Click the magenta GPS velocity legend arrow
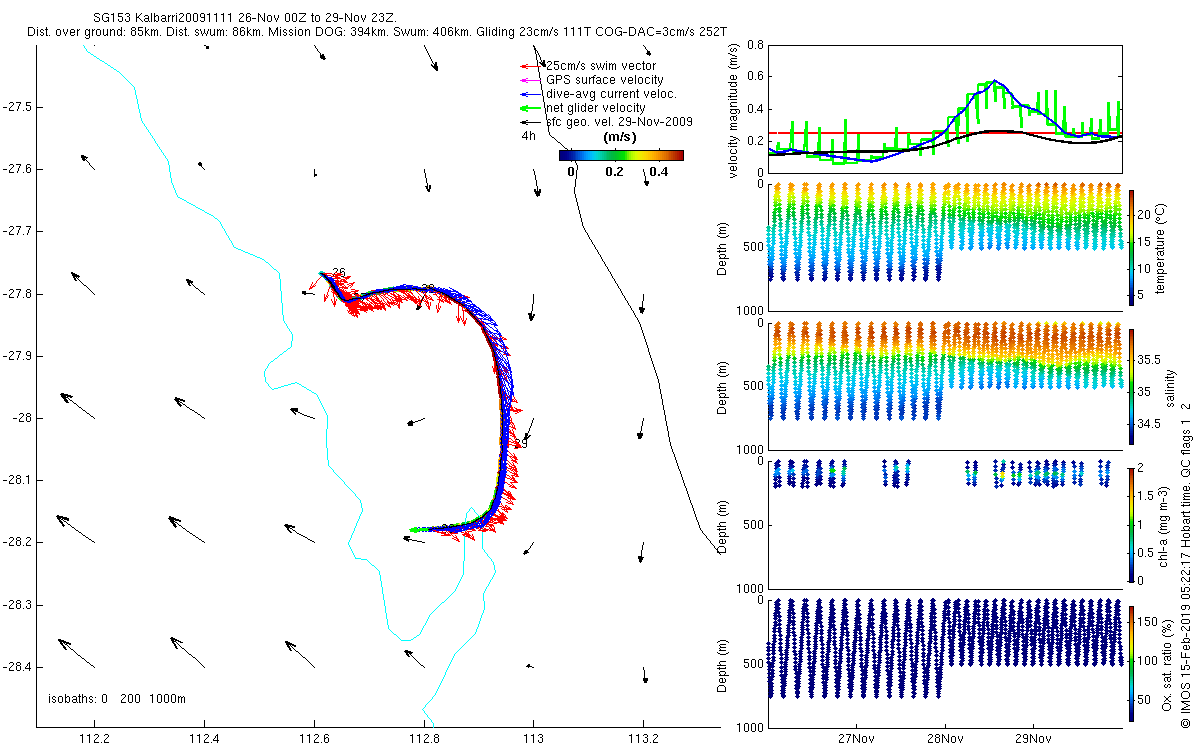The image size is (1200, 750). (x=530, y=80)
